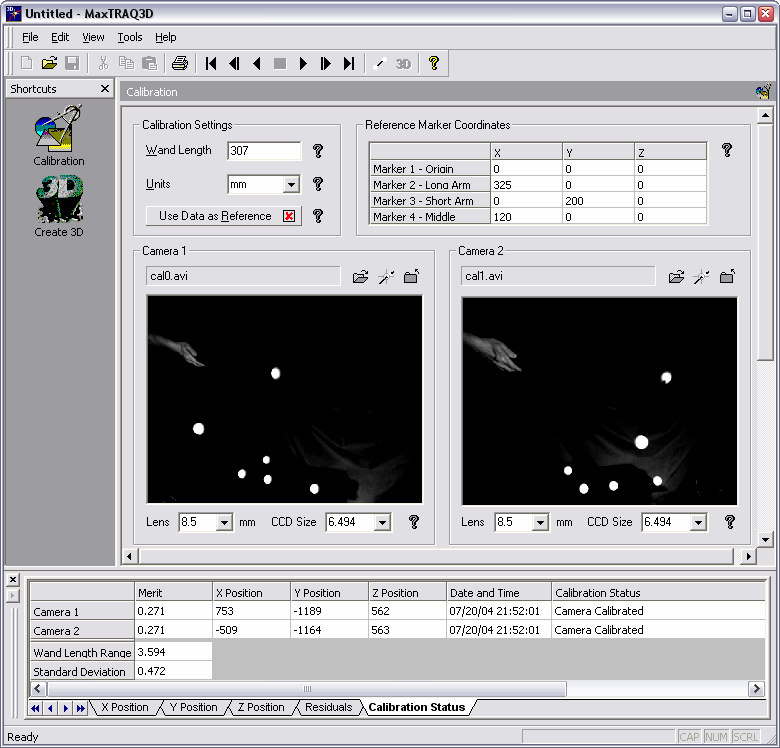
Task: Switch to the Residuals tab
Action: pyautogui.click(x=328, y=707)
